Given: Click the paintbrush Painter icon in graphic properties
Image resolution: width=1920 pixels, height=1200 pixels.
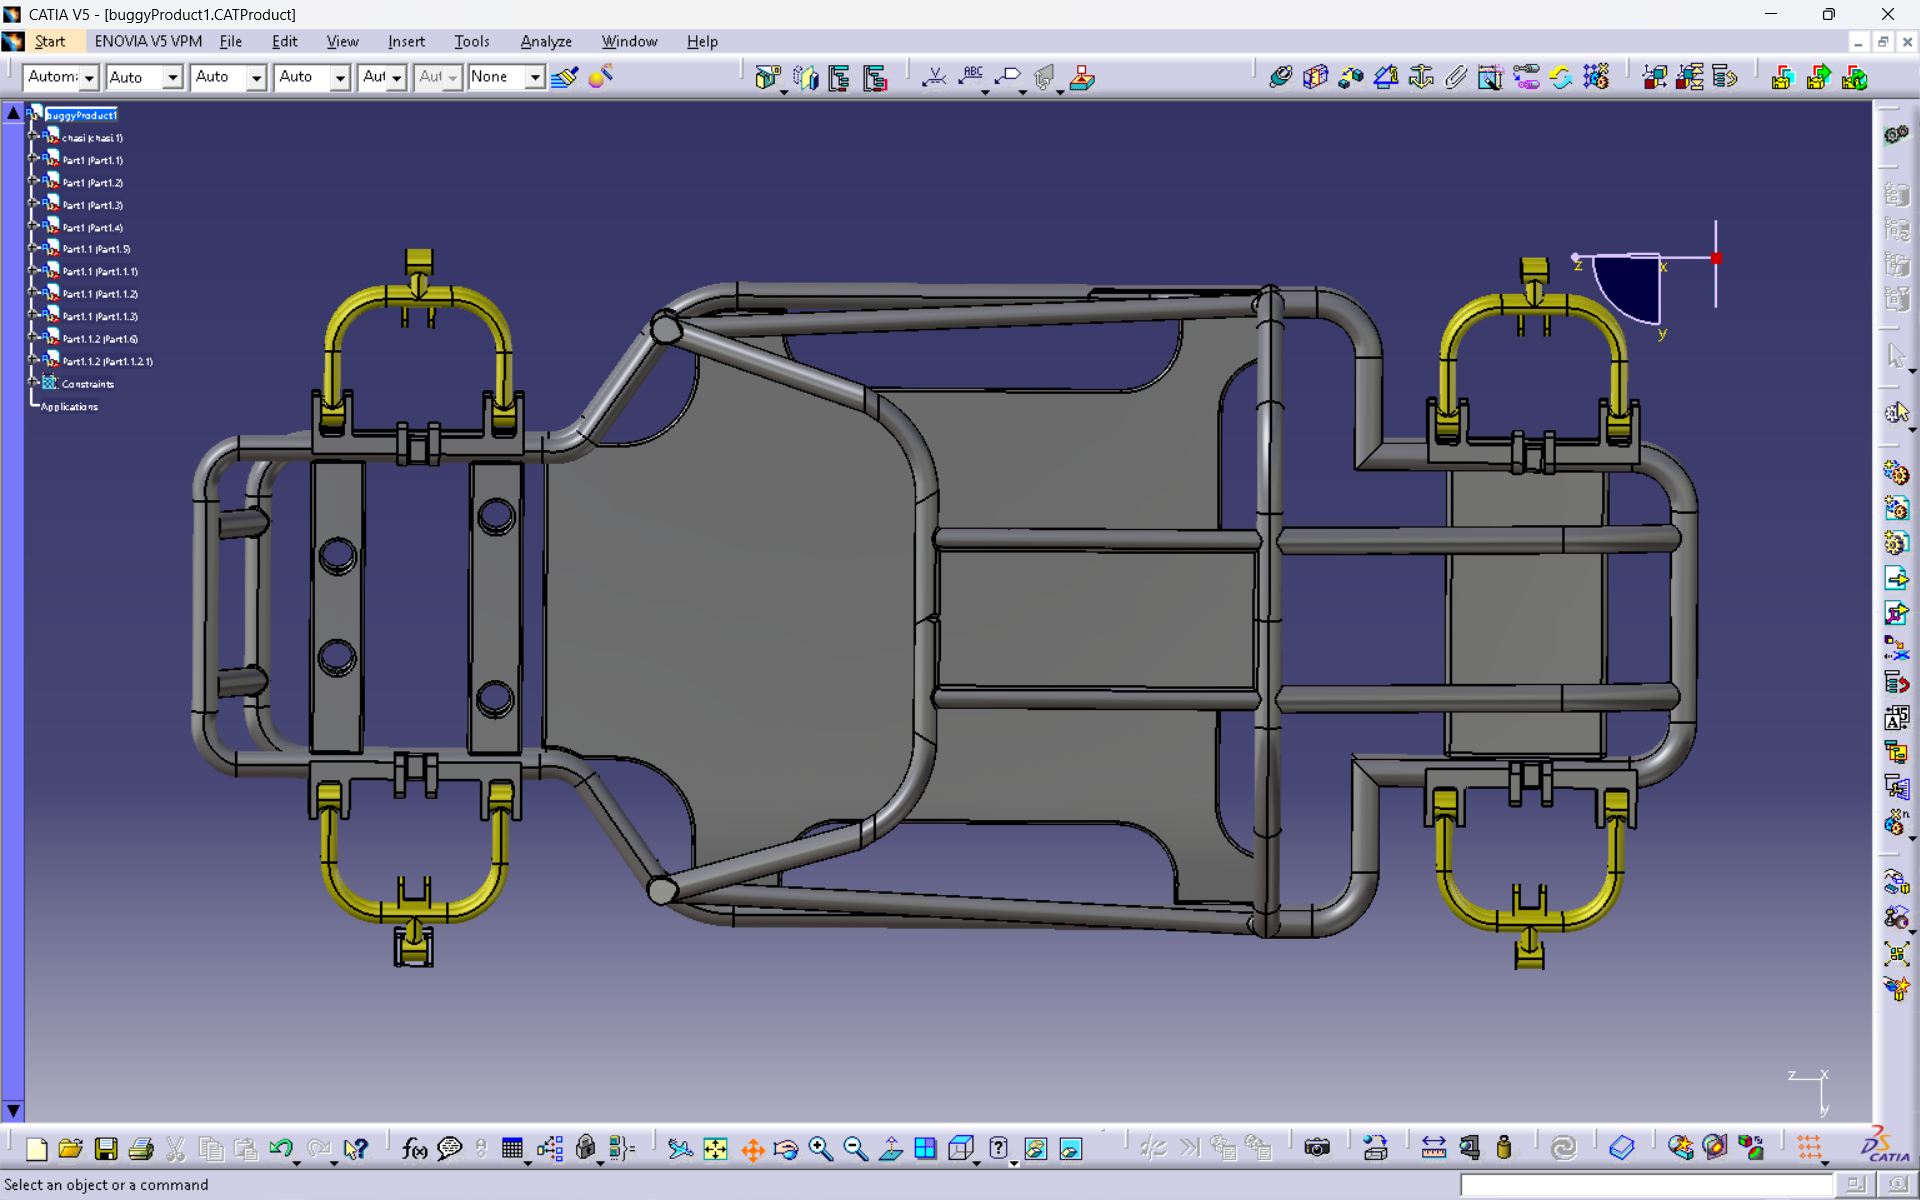Looking at the screenshot, I should click(x=565, y=77).
